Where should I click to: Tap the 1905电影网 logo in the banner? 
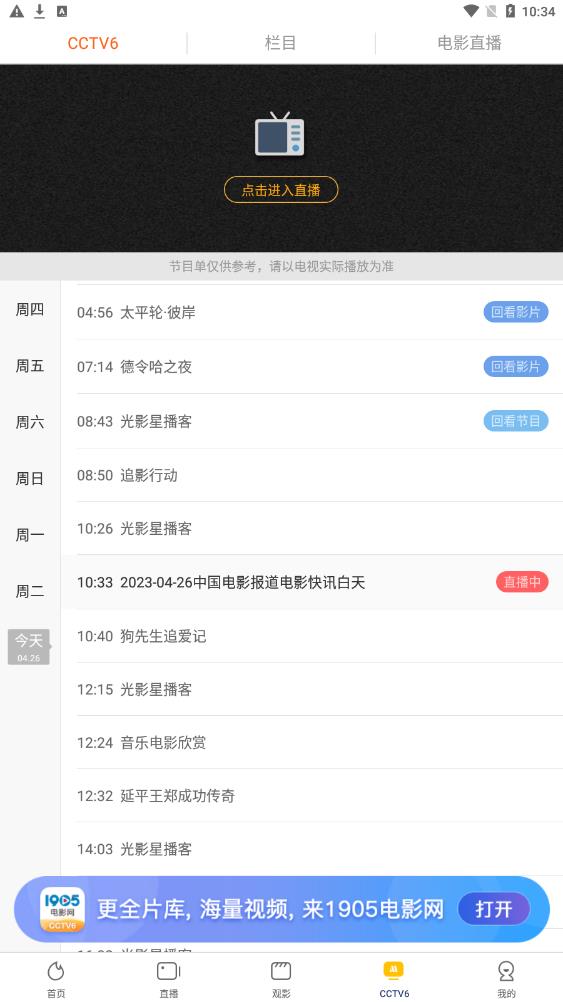tap(63, 909)
